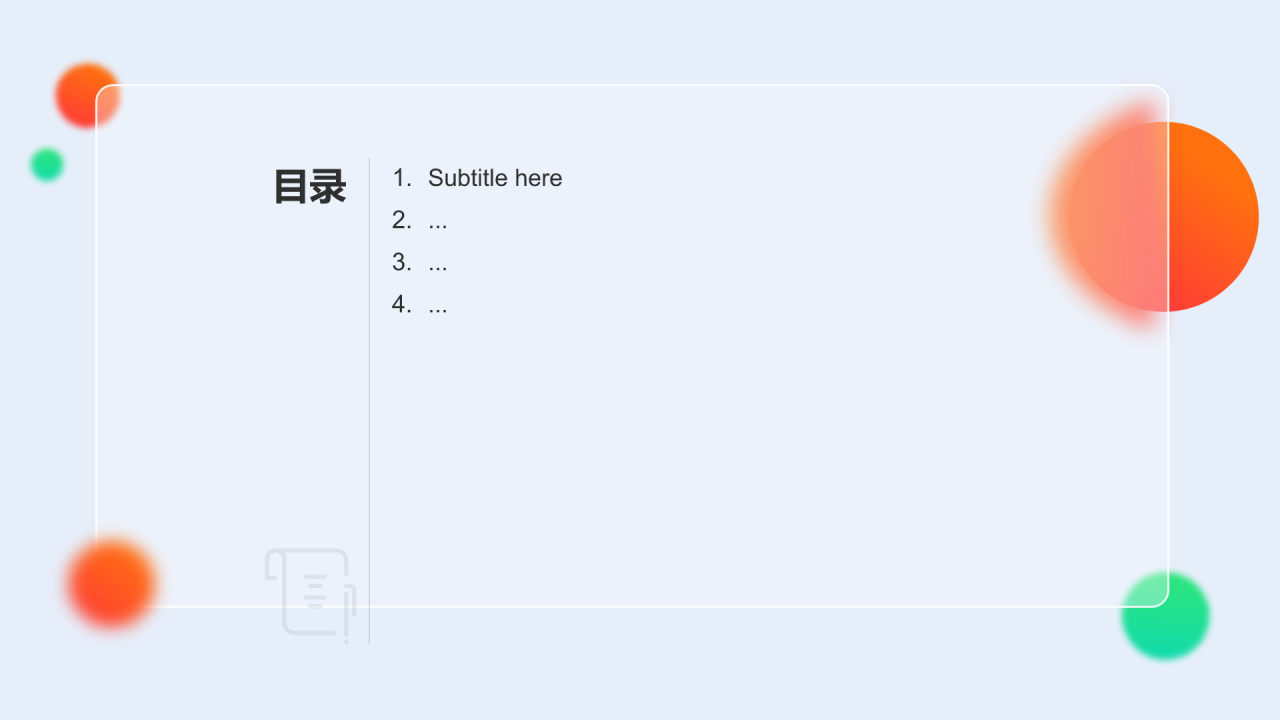
Task: Click the list number '1.'
Action: [x=402, y=178]
